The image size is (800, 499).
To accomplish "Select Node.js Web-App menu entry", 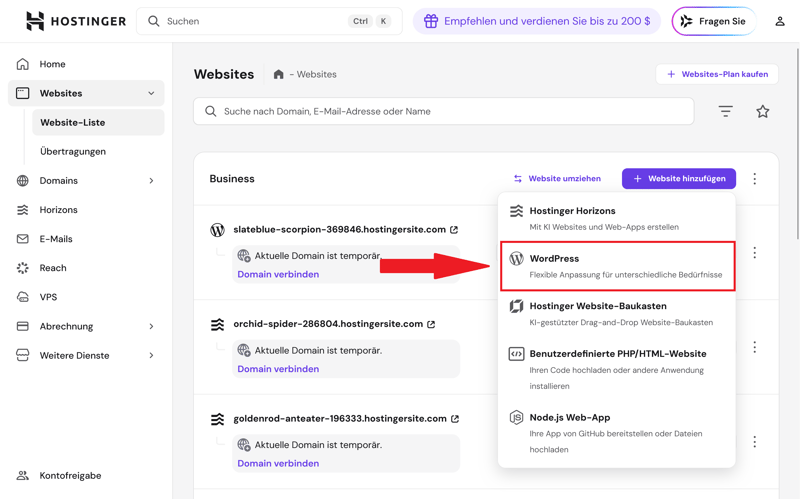I will 617,432.
